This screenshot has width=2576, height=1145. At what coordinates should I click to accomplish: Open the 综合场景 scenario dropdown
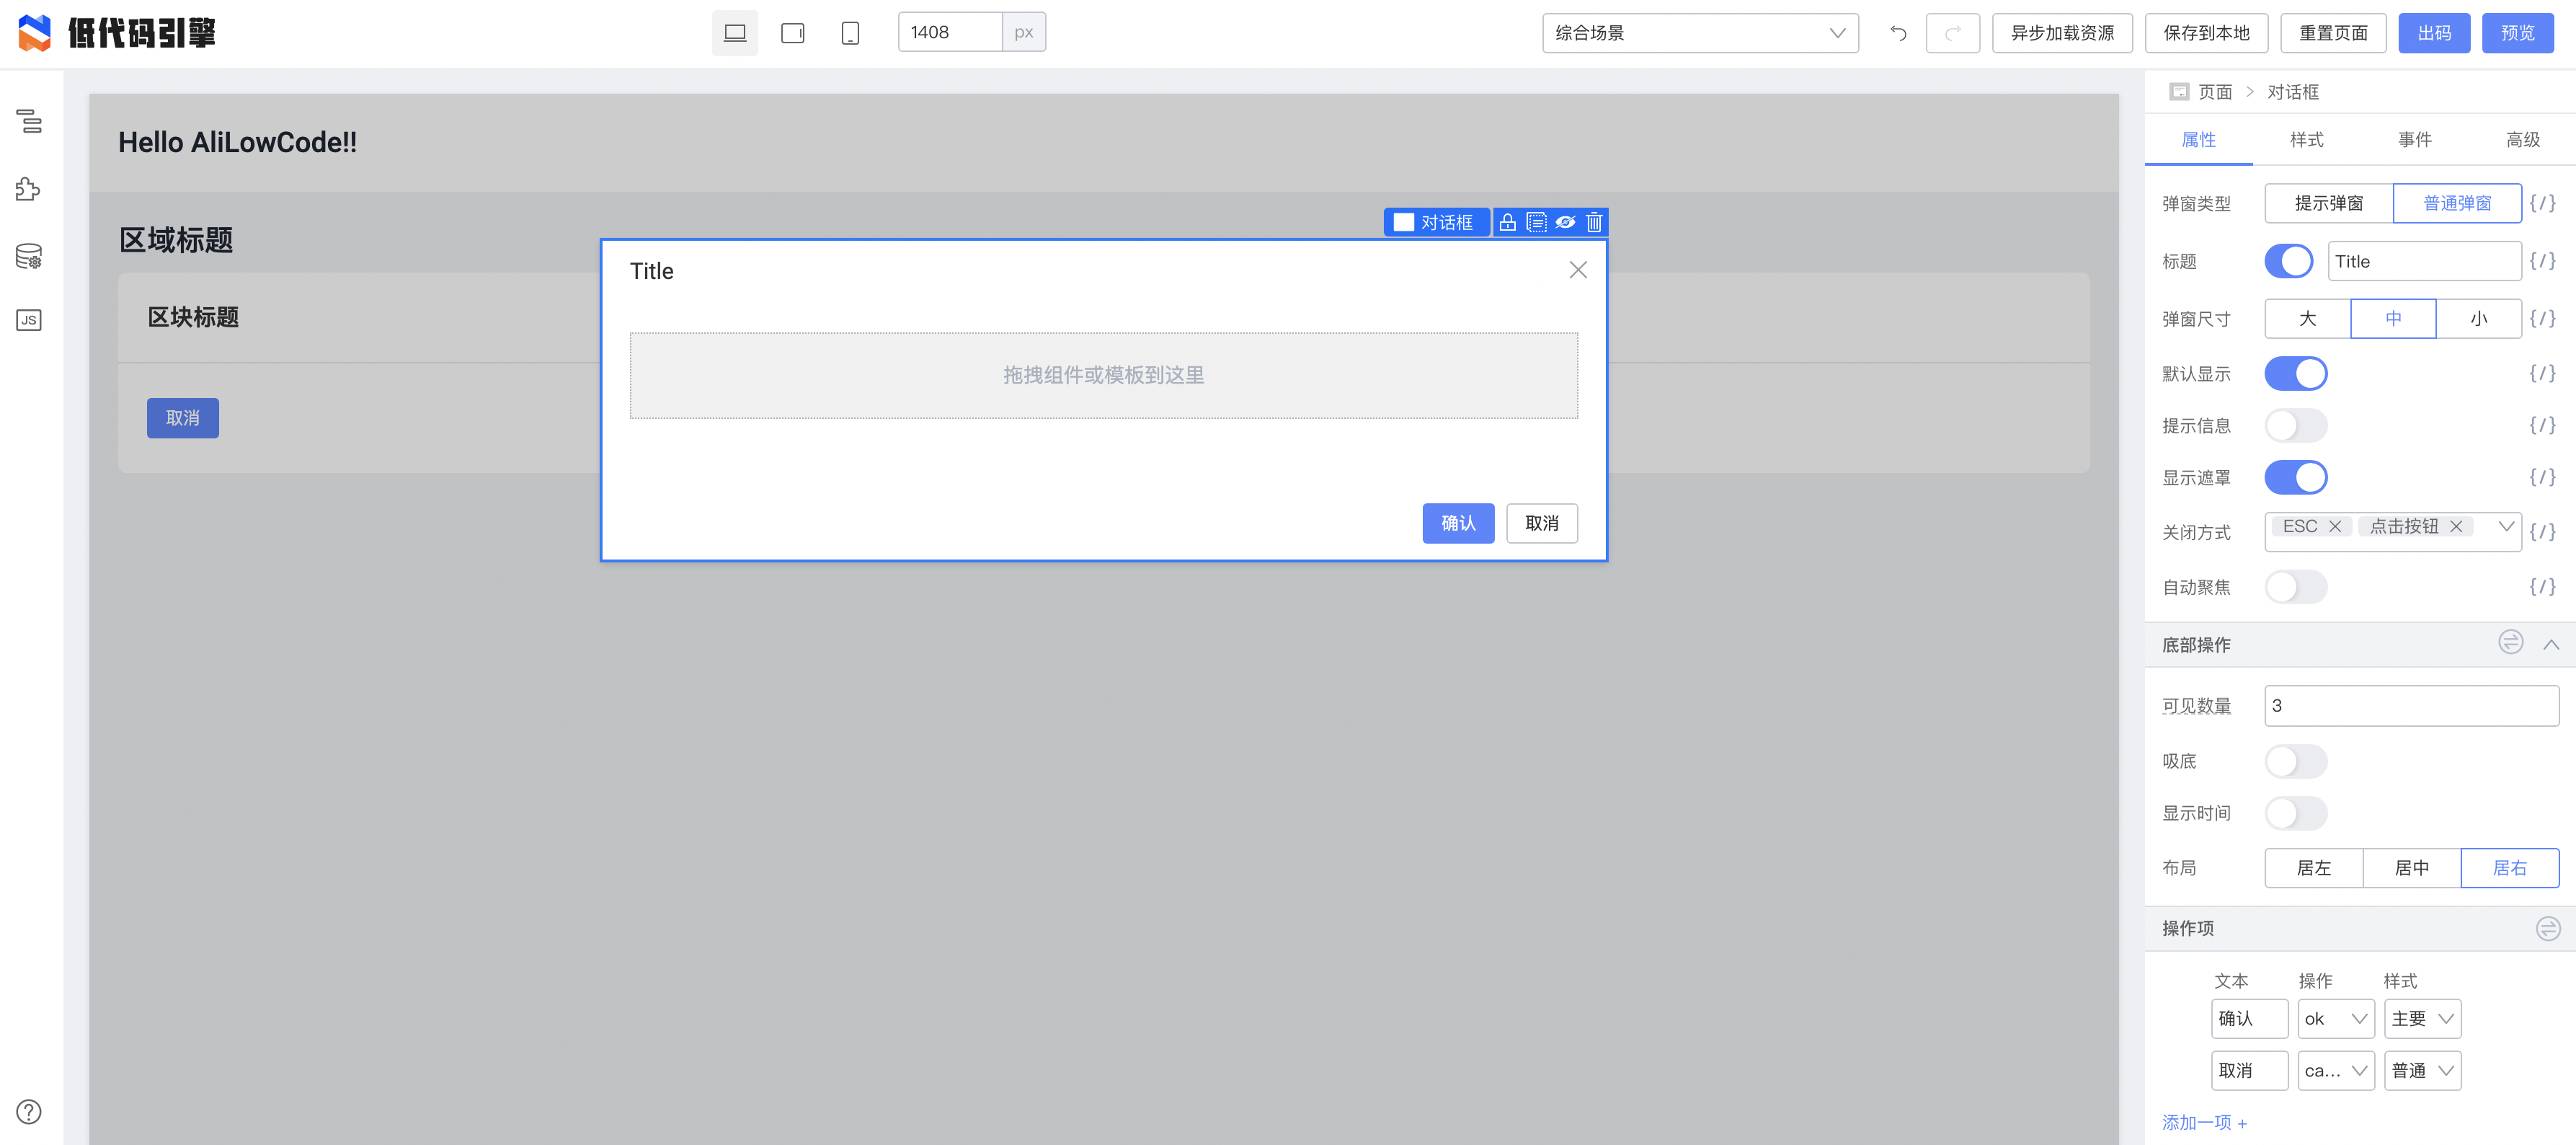point(1700,33)
